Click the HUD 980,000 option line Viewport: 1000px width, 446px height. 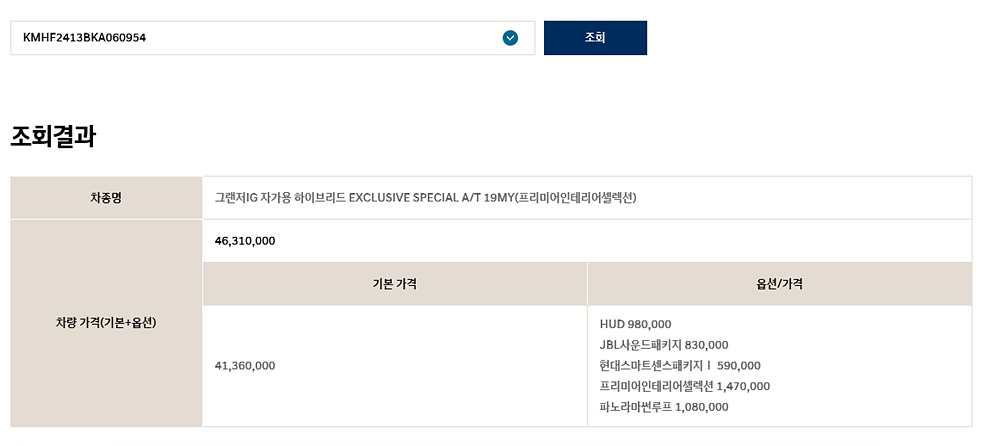tap(635, 324)
